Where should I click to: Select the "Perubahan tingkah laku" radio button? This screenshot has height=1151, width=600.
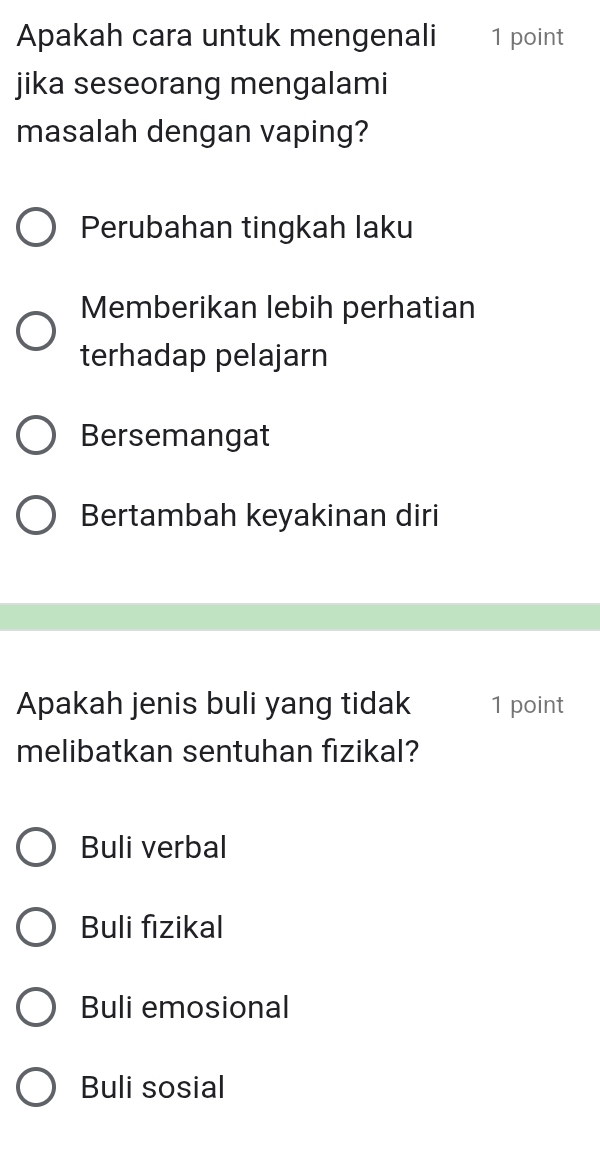tap(36, 228)
